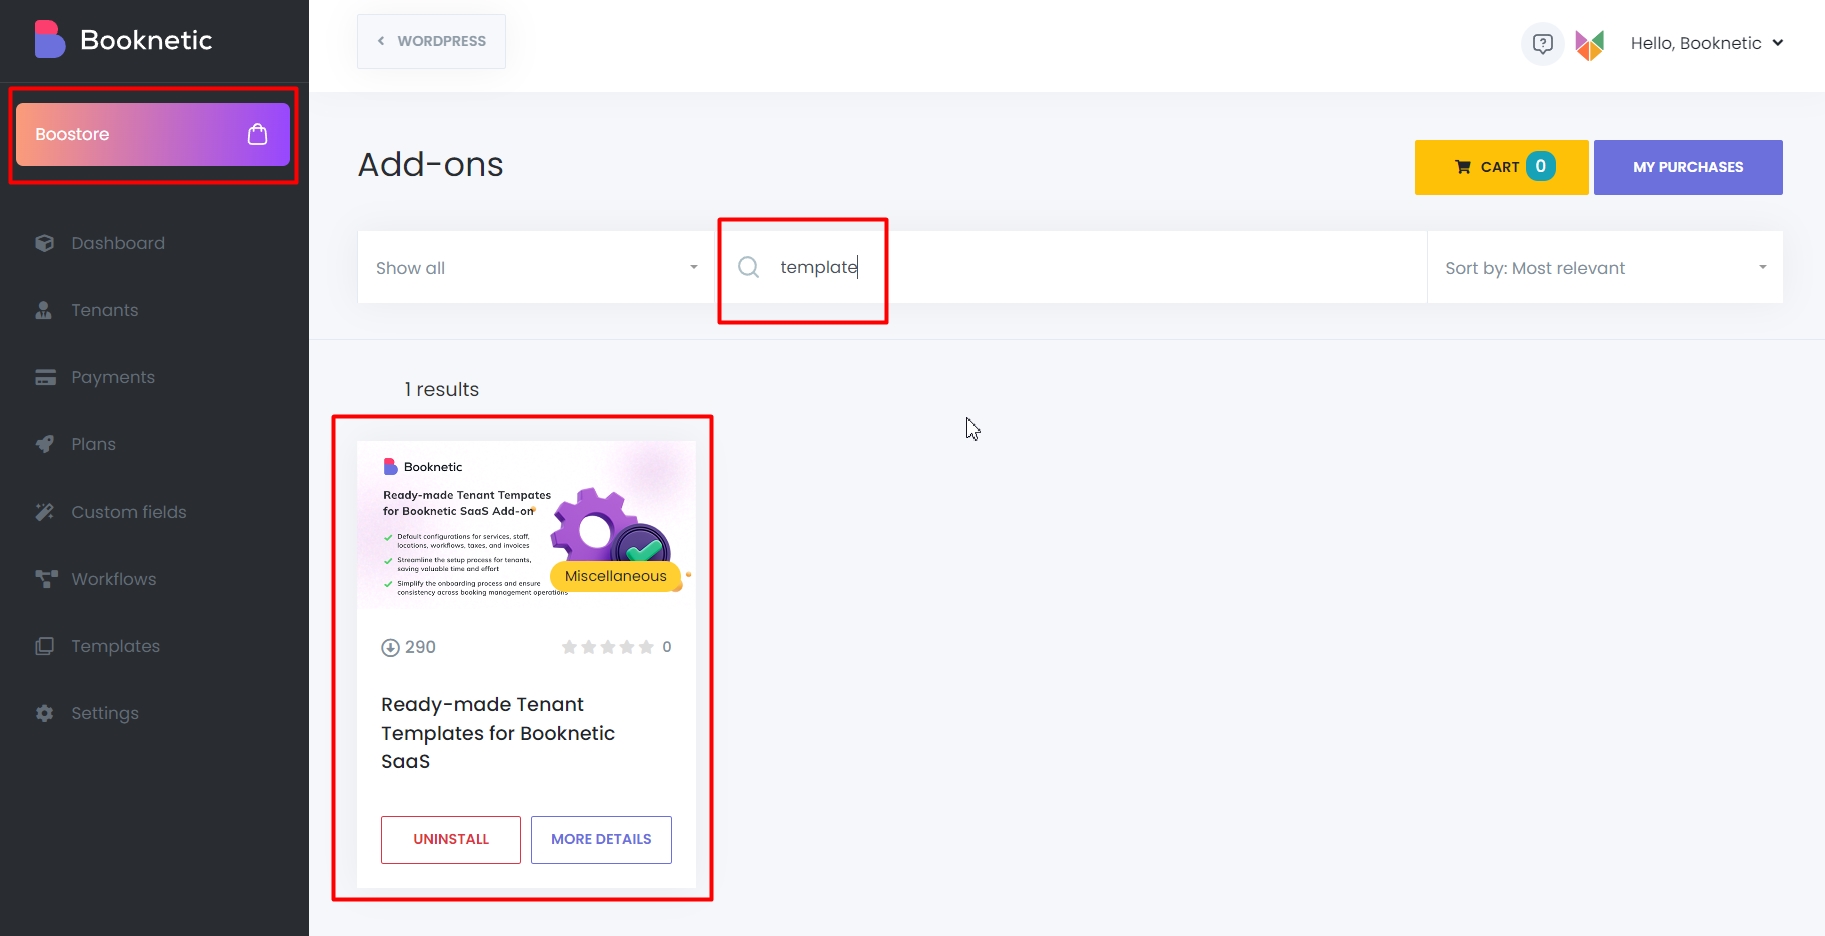Open Ready-made Tenant Templates title
This screenshot has height=936, width=1825.
click(498, 733)
